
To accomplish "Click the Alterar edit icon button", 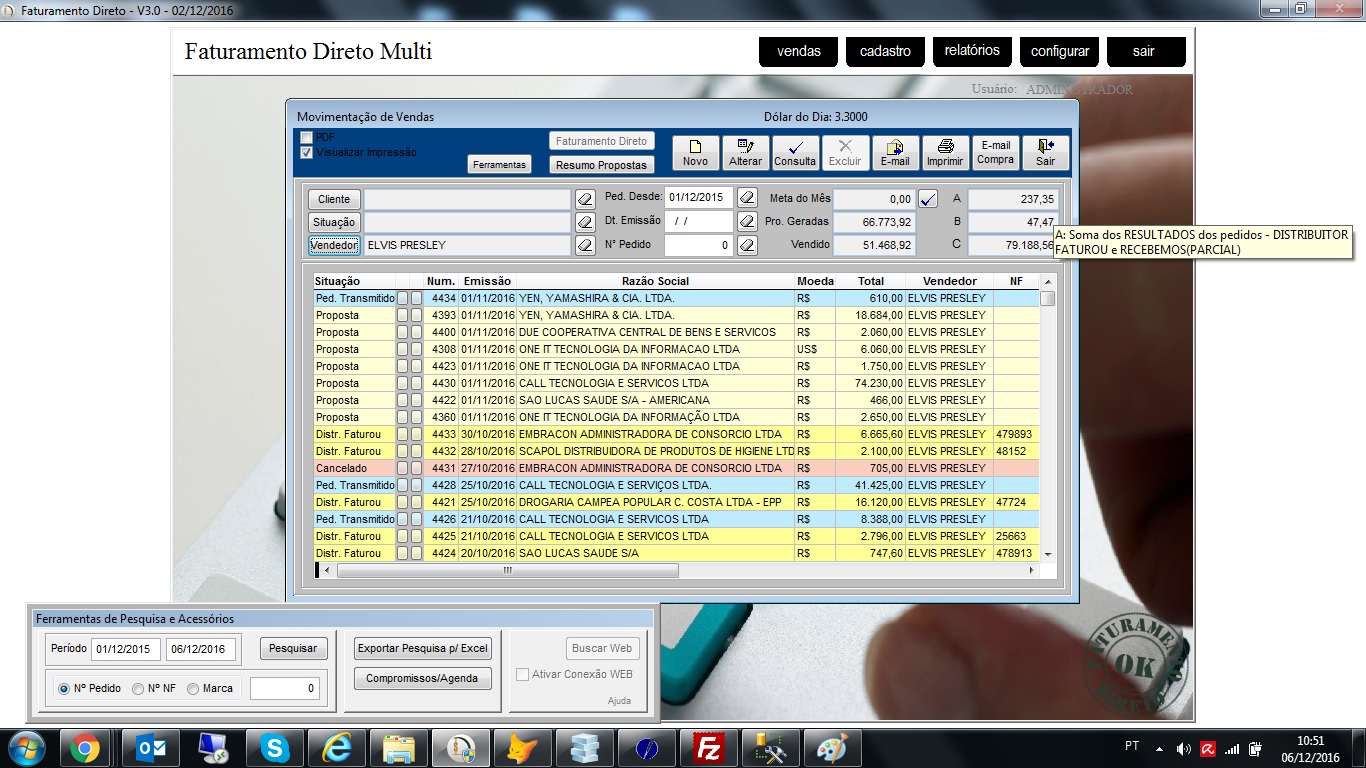I will pyautogui.click(x=745, y=152).
